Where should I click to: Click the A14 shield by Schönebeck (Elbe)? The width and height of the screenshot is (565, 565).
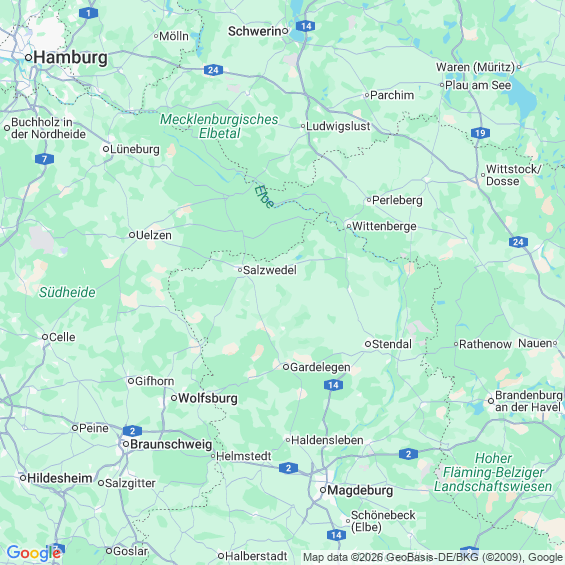tap(337, 535)
